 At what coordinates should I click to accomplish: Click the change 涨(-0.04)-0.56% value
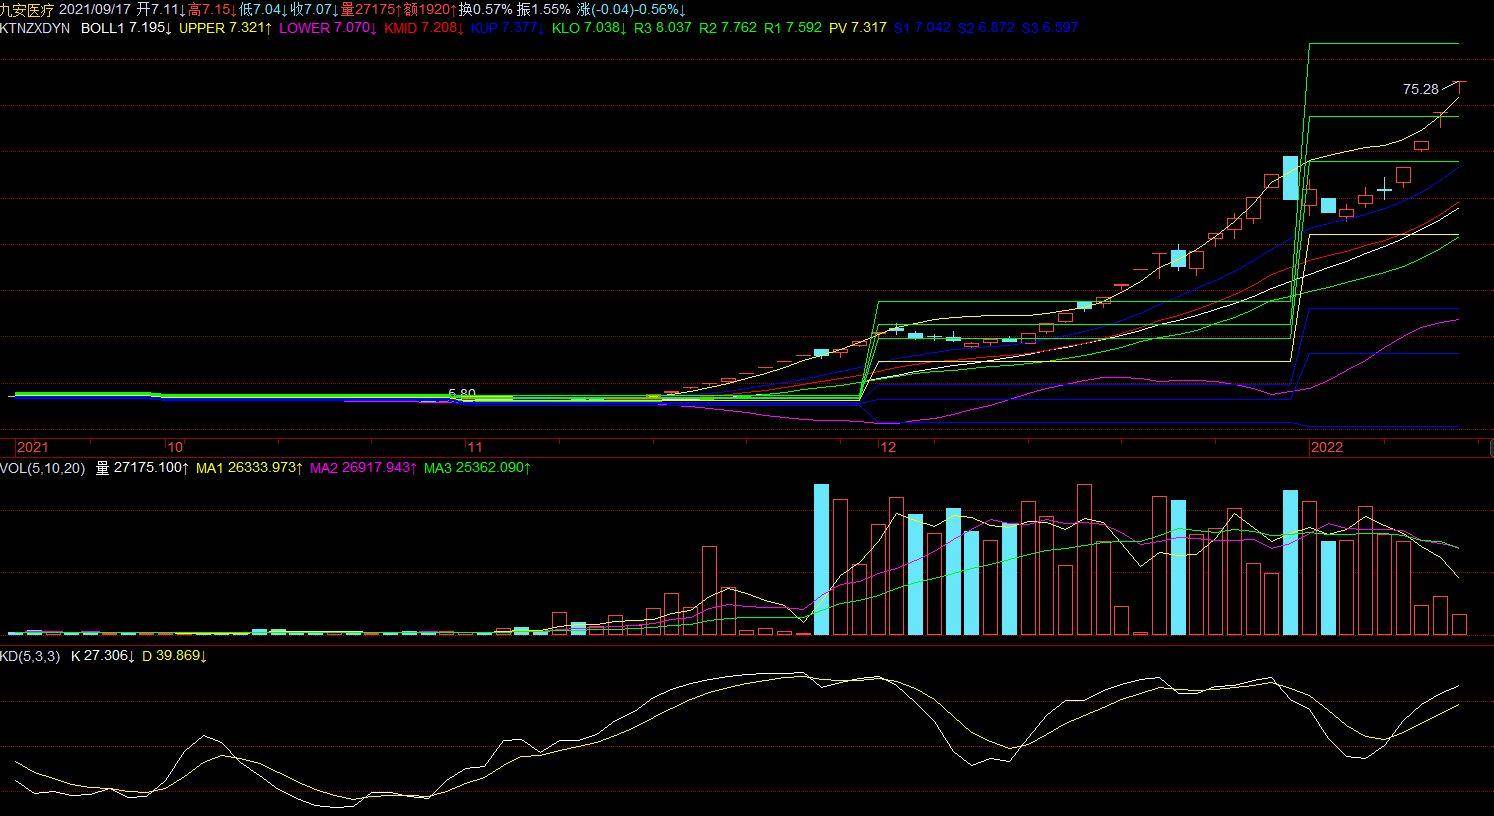point(631,9)
